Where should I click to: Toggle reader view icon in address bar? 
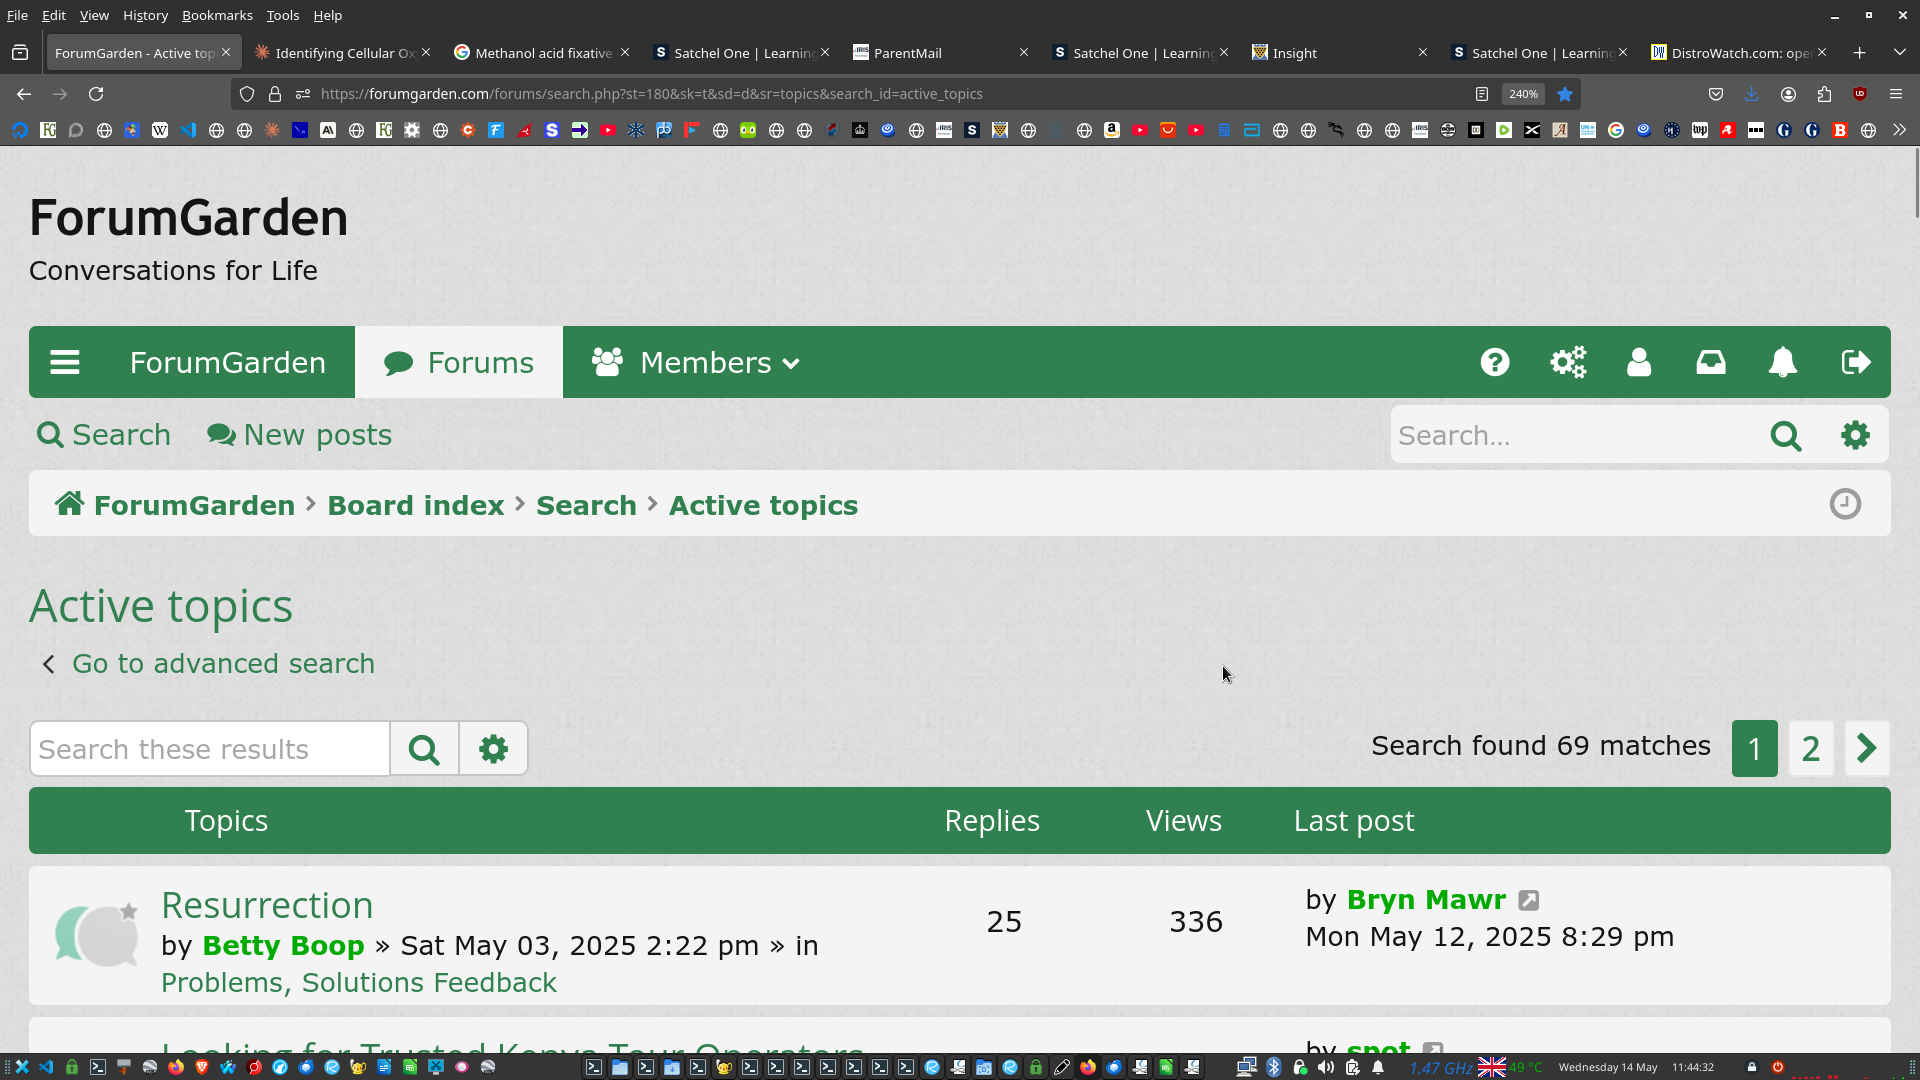coord(1482,94)
